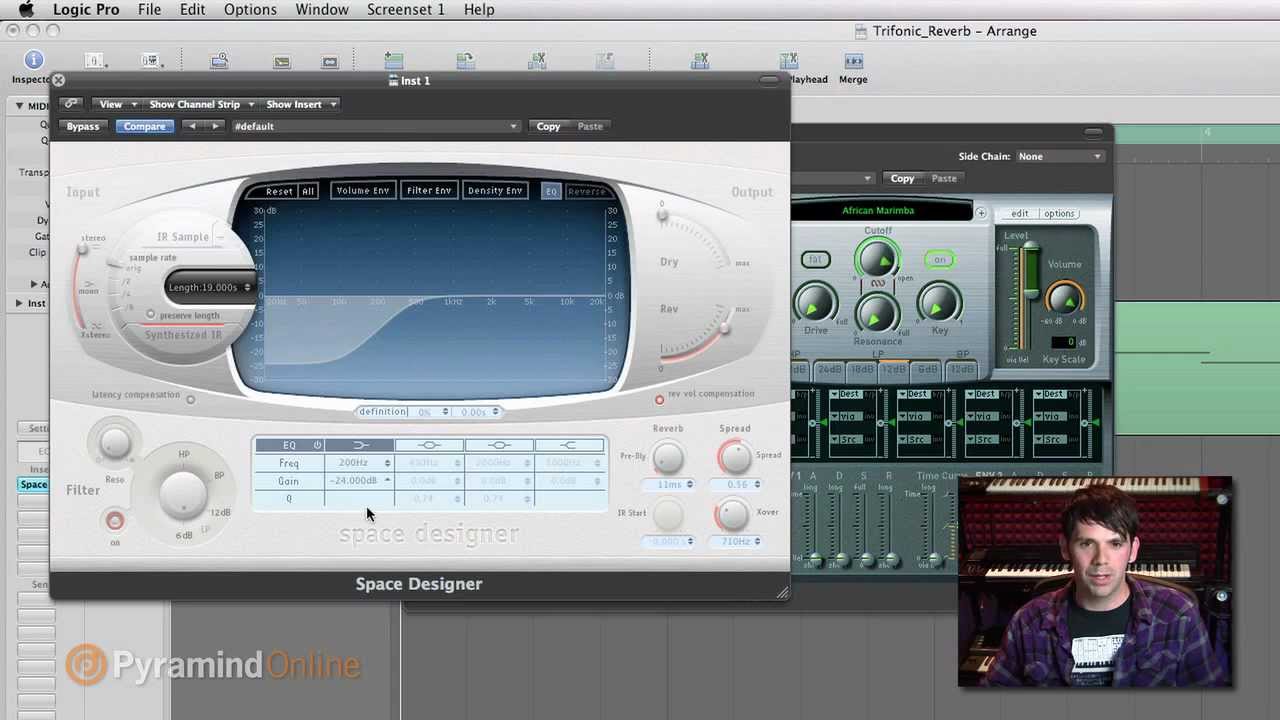Open the Show Insert dropdown
1280x720 pixels.
pyautogui.click(x=300, y=104)
